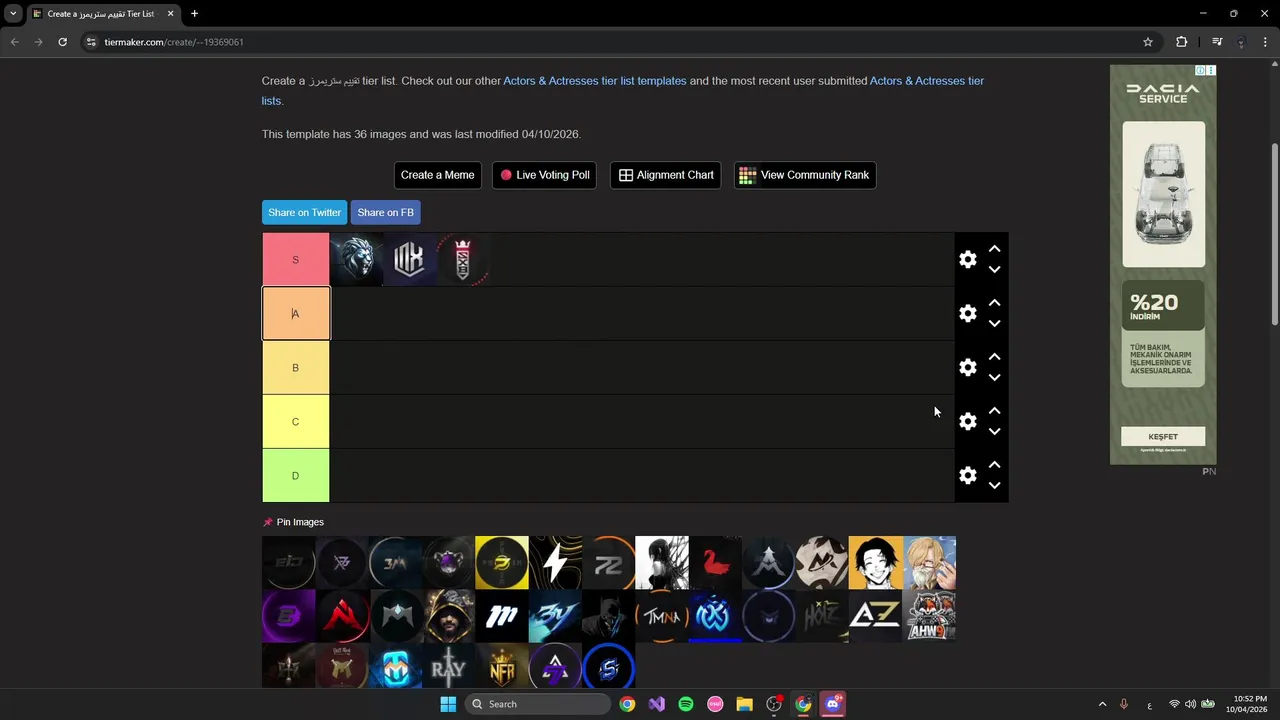Viewport: 1280px width, 720px height.
Task: Pick the NFR gold crown image
Action: 502,667
